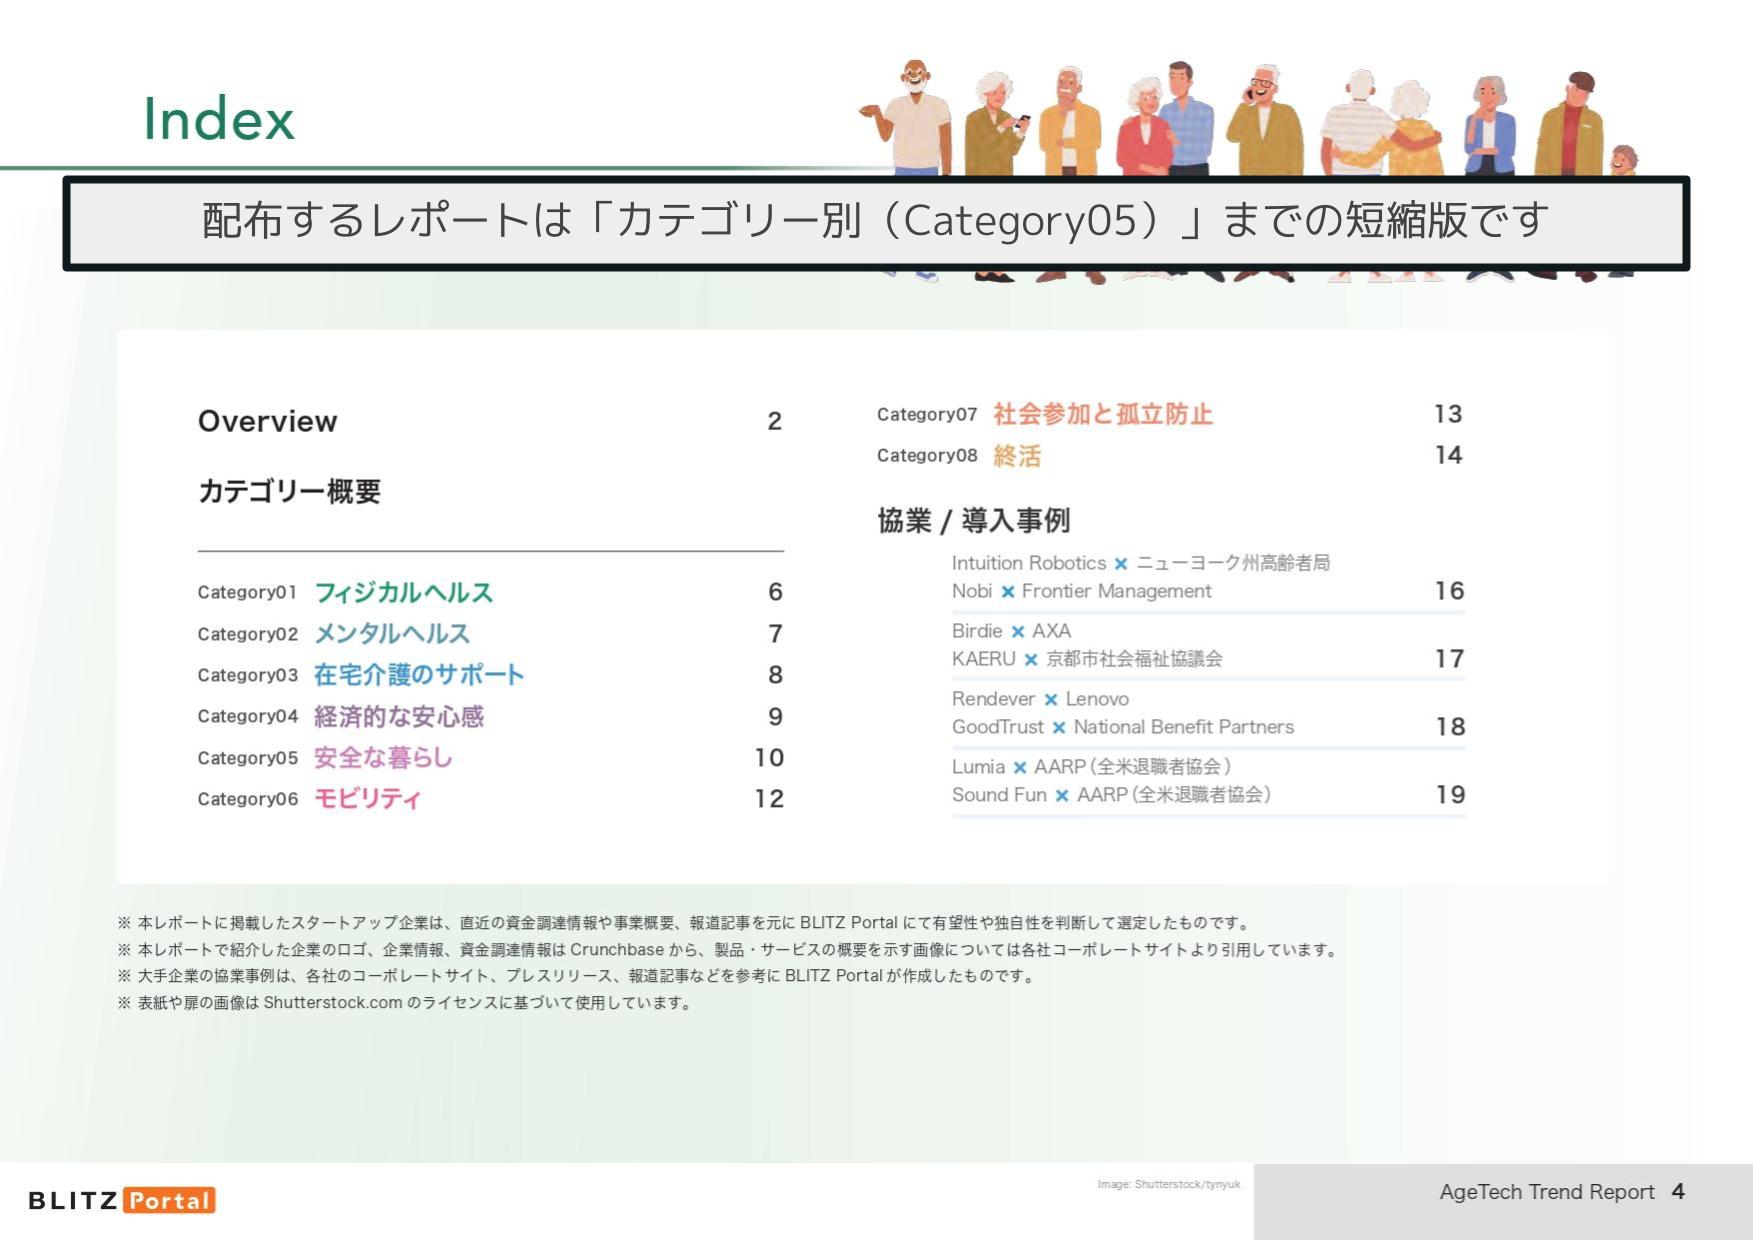Click page number 12 for Category06
The height and width of the screenshot is (1240, 1753).
coord(769,799)
